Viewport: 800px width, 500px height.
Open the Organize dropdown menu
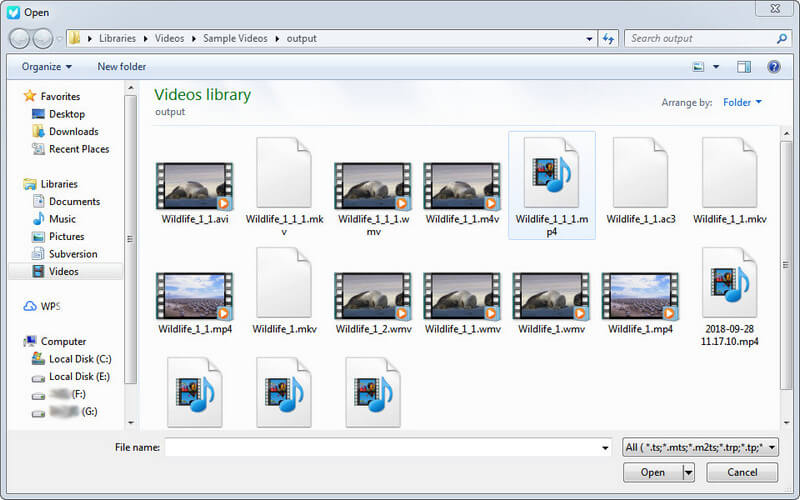(47, 67)
